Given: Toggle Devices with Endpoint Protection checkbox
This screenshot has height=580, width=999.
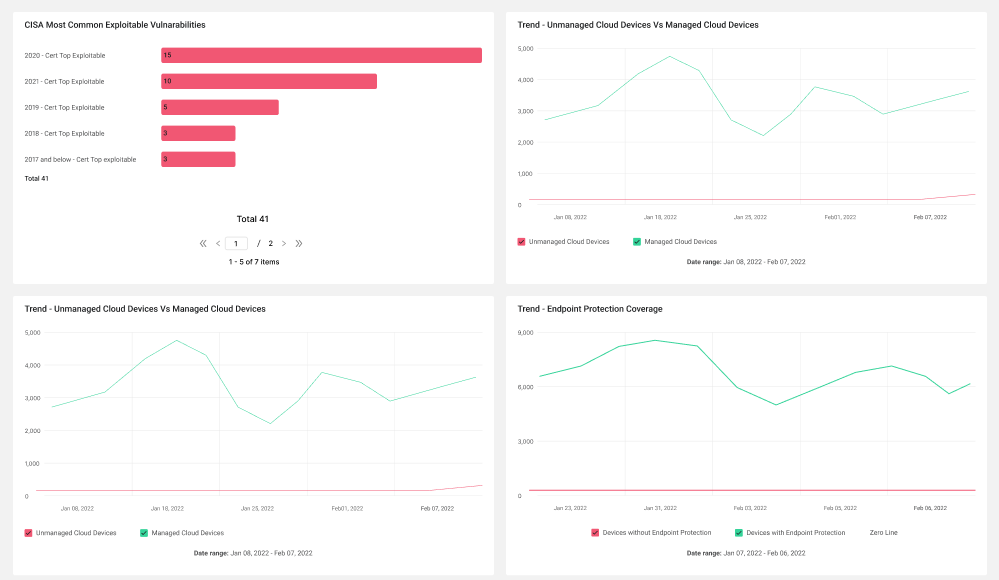Looking at the screenshot, I should [739, 533].
